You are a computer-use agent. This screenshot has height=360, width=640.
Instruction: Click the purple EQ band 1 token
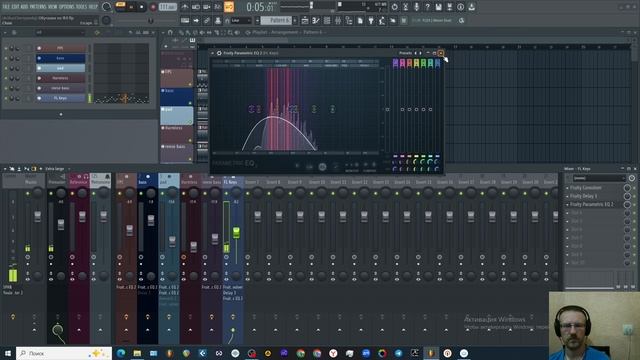point(251,109)
